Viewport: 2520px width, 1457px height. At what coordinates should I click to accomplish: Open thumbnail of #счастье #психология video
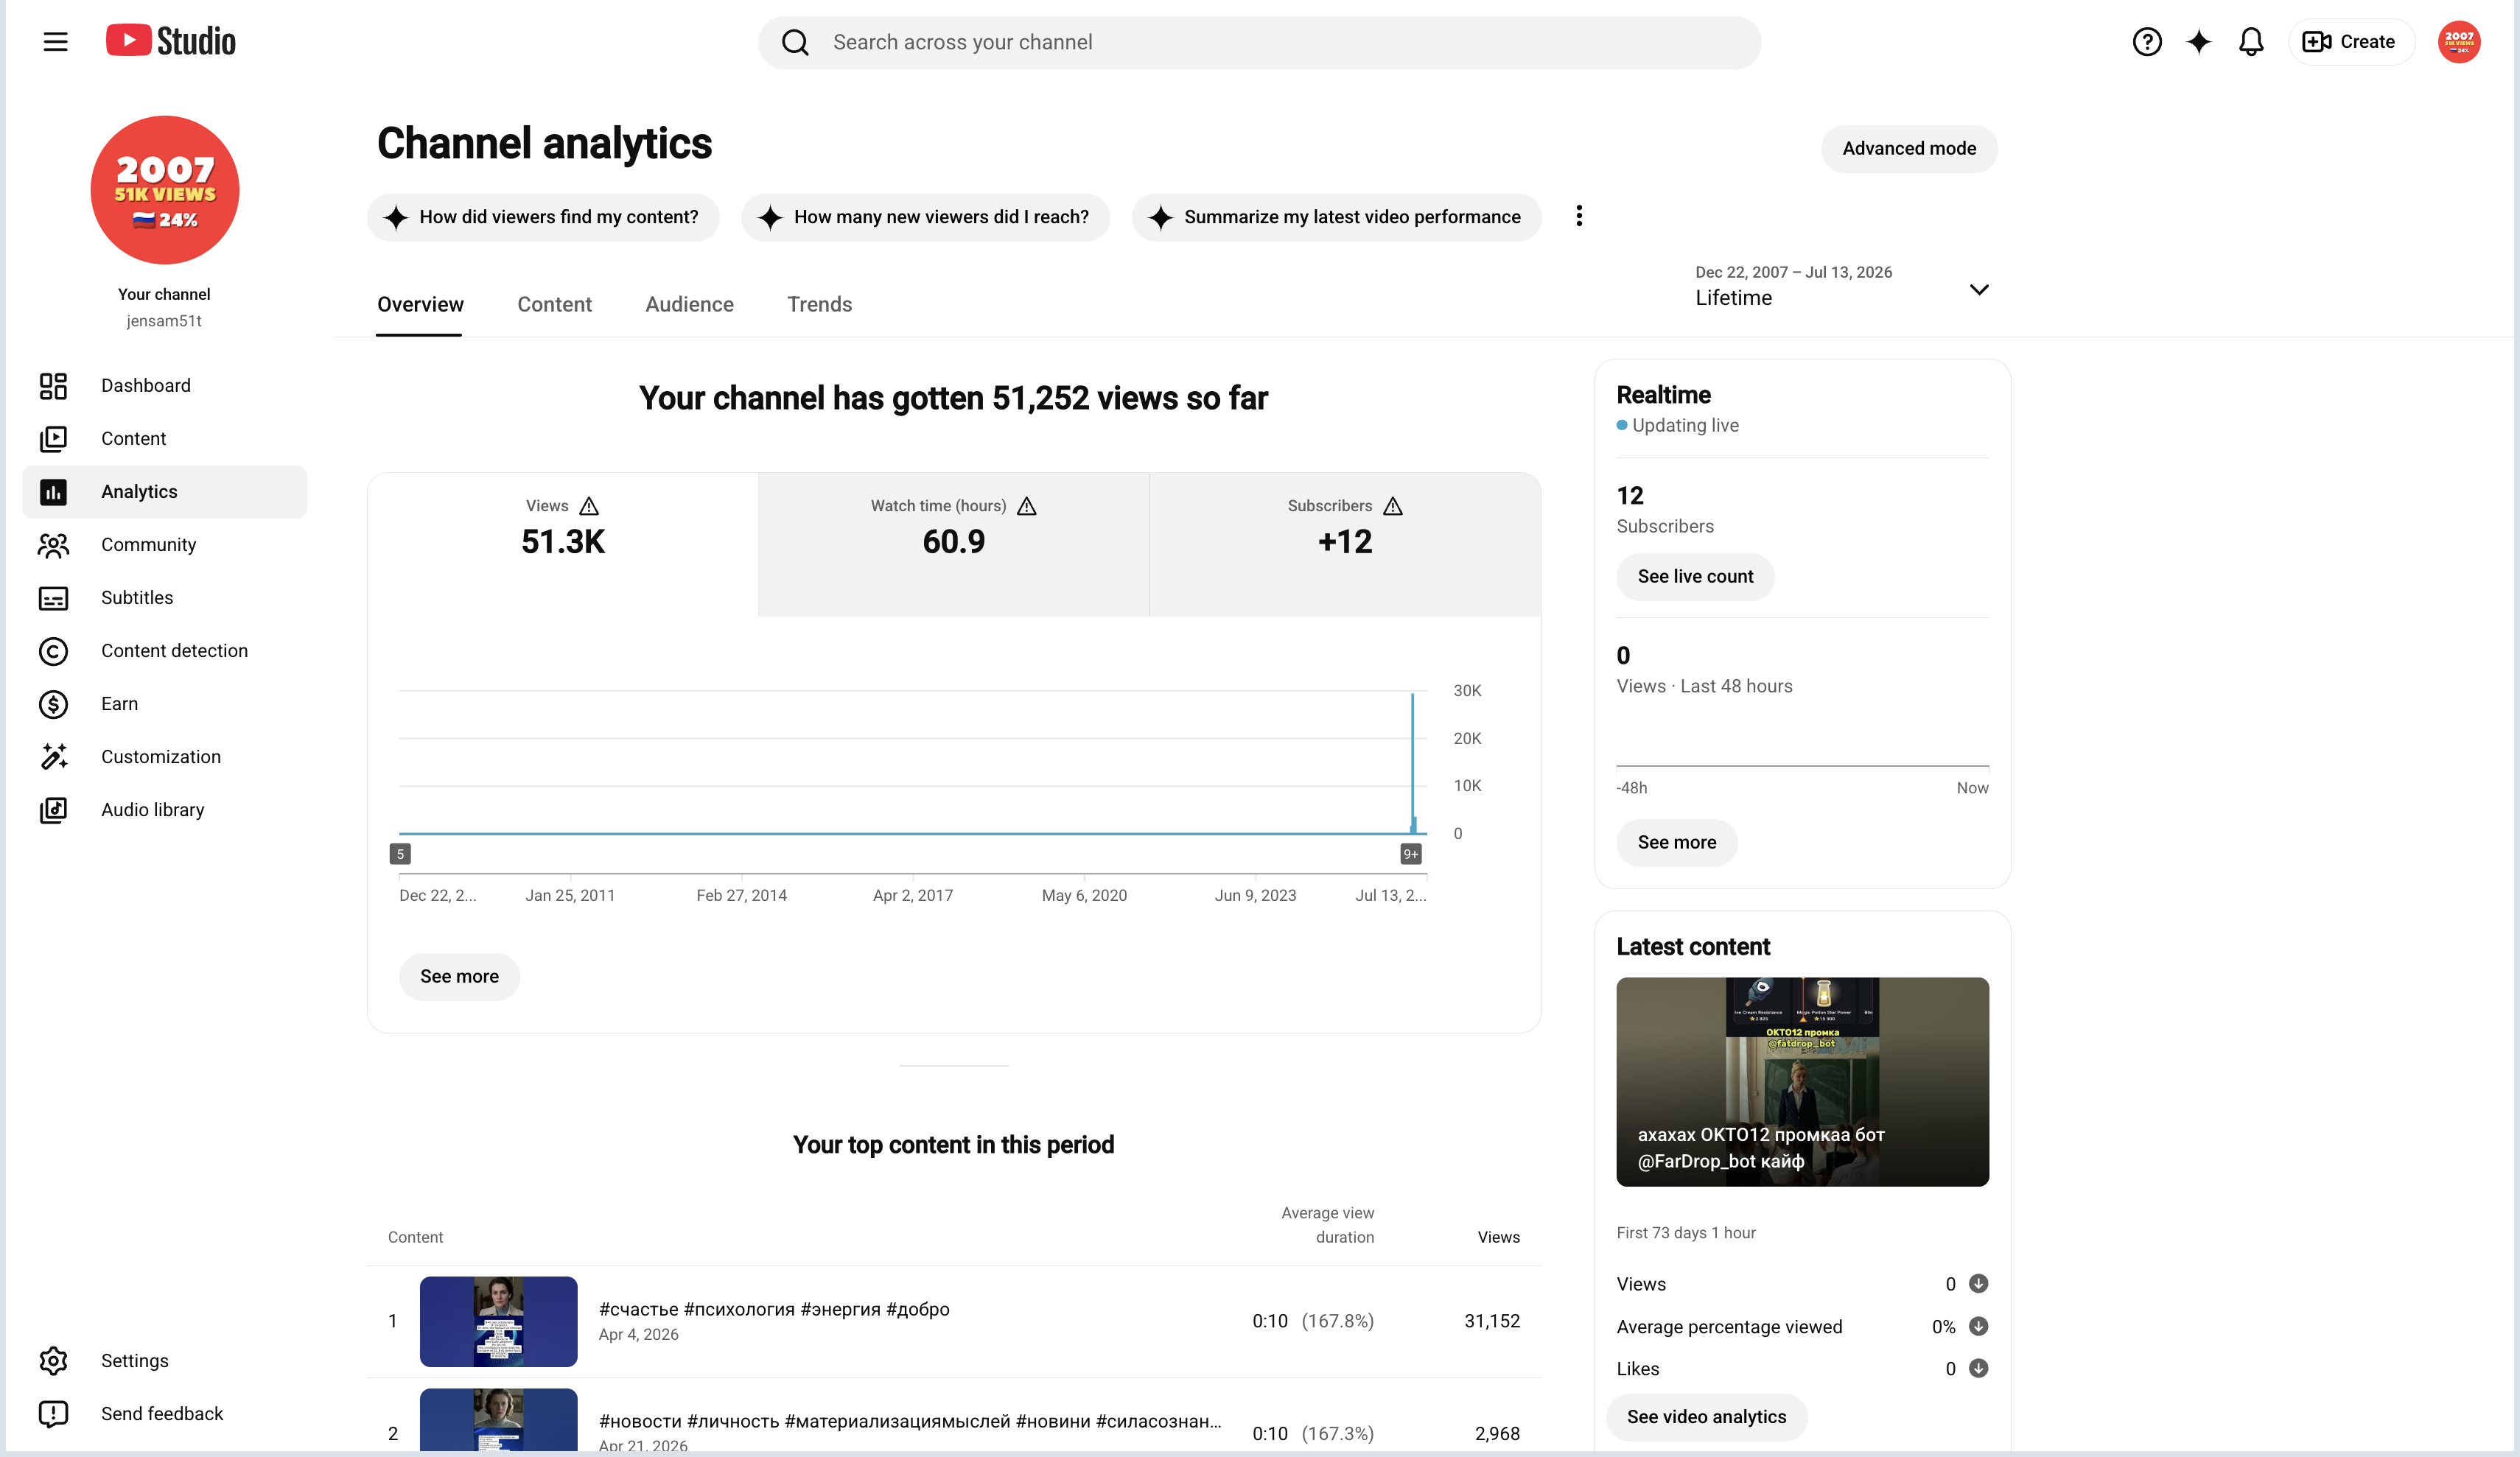pos(498,1321)
